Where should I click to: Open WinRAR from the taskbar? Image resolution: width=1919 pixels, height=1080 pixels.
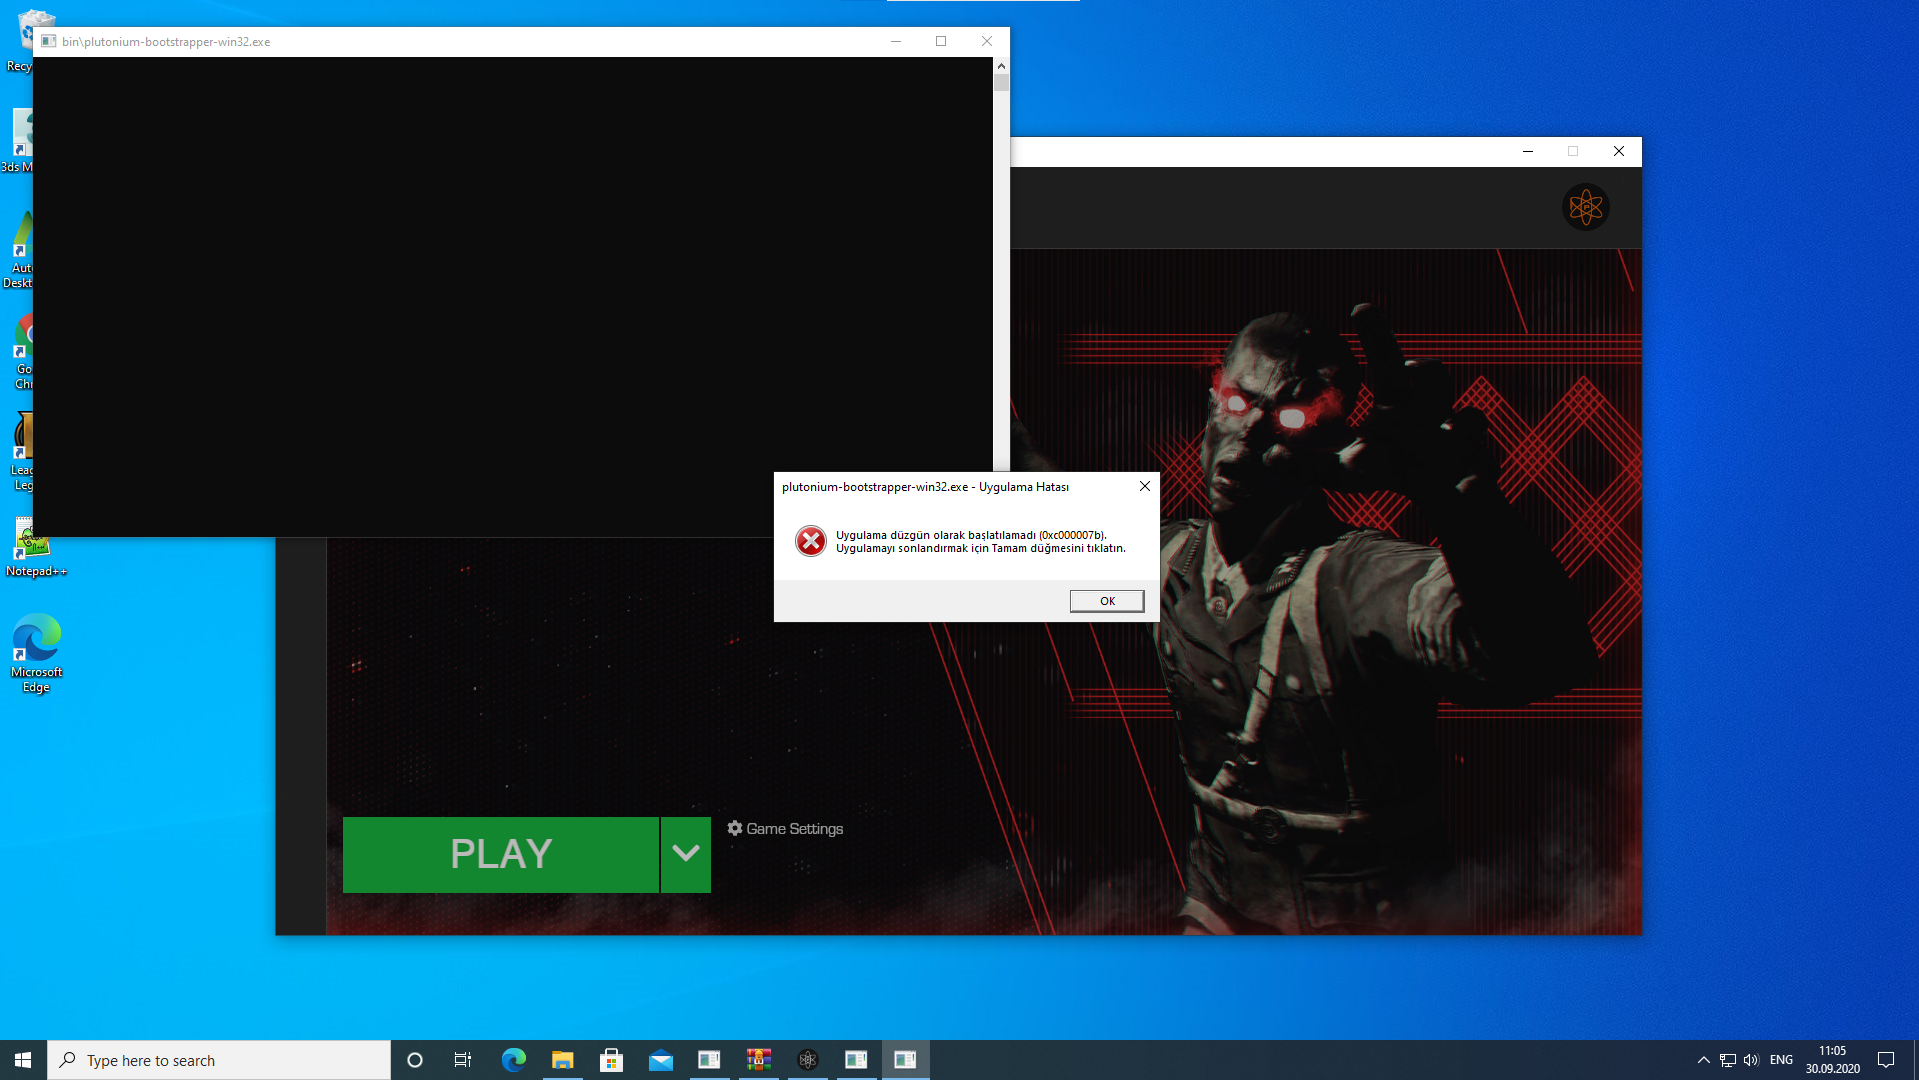click(759, 1060)
